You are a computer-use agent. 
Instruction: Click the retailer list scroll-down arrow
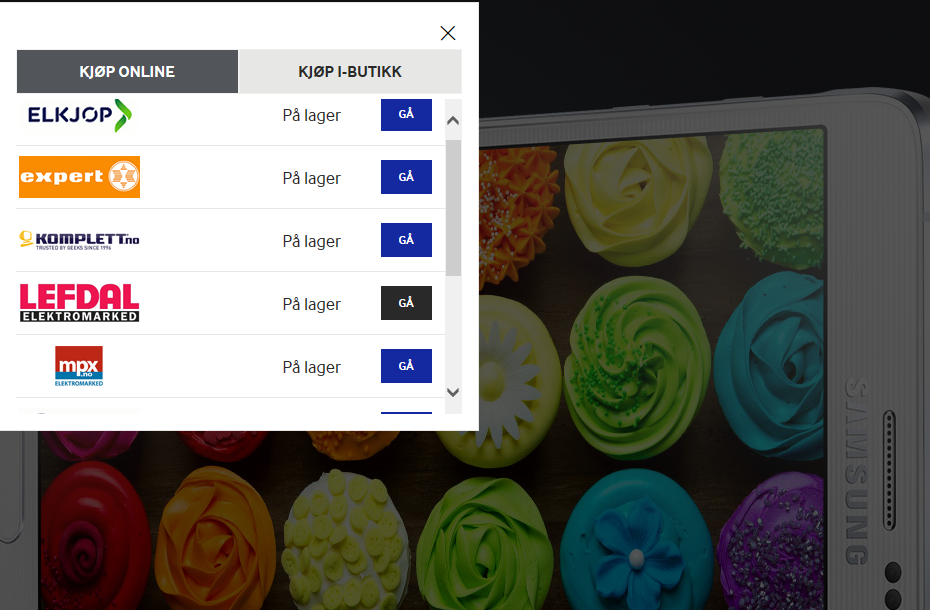pos(453,392)
